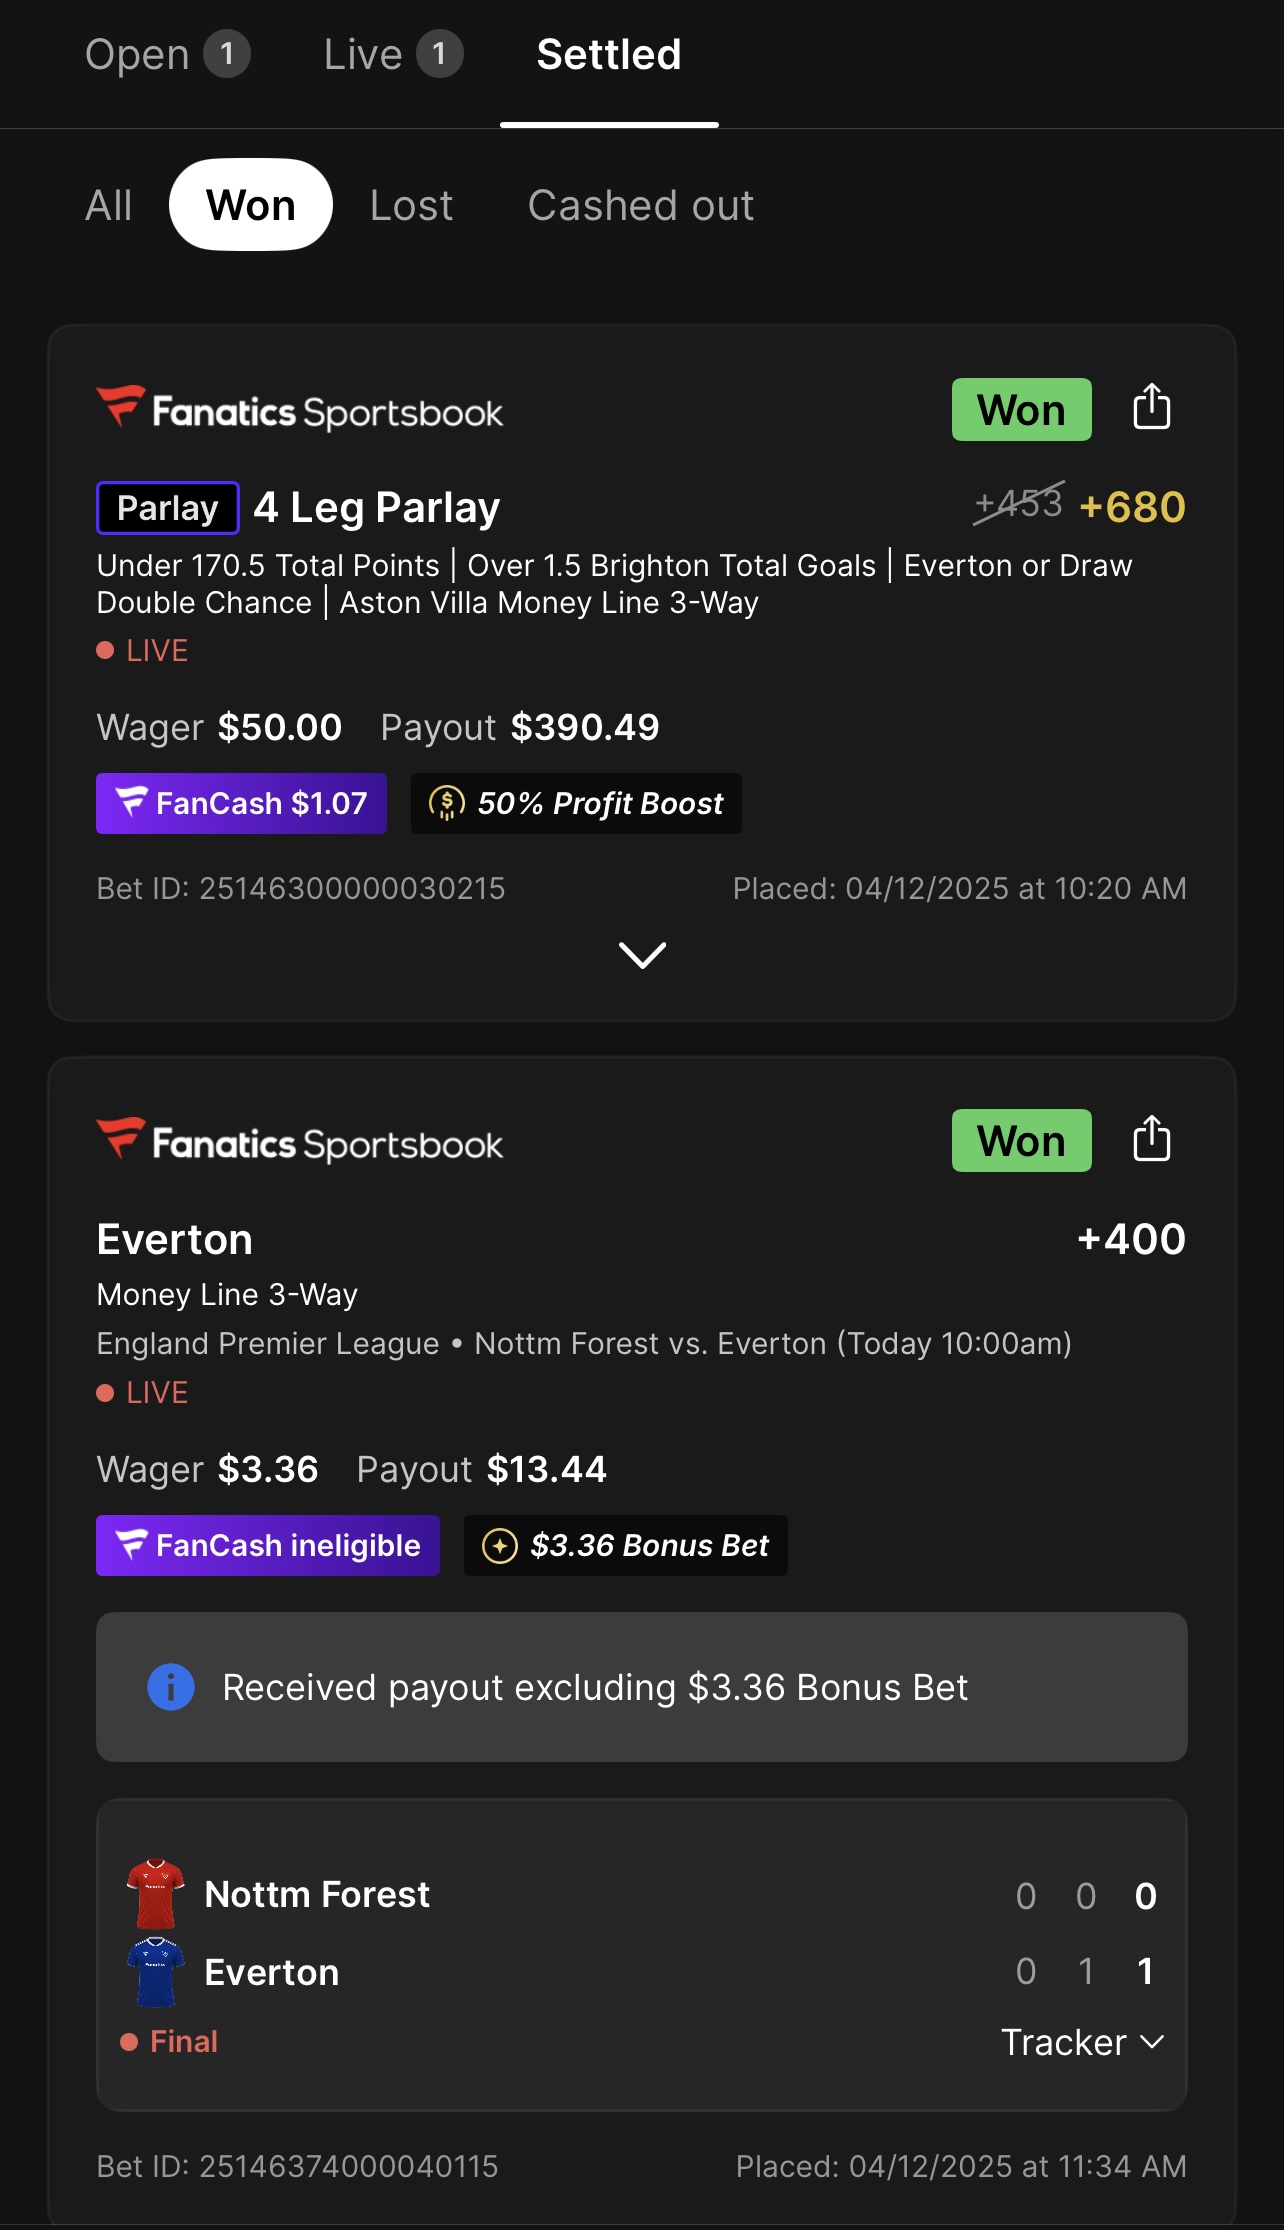Share the 4 Leg Parlay bet

[1151, 408]
